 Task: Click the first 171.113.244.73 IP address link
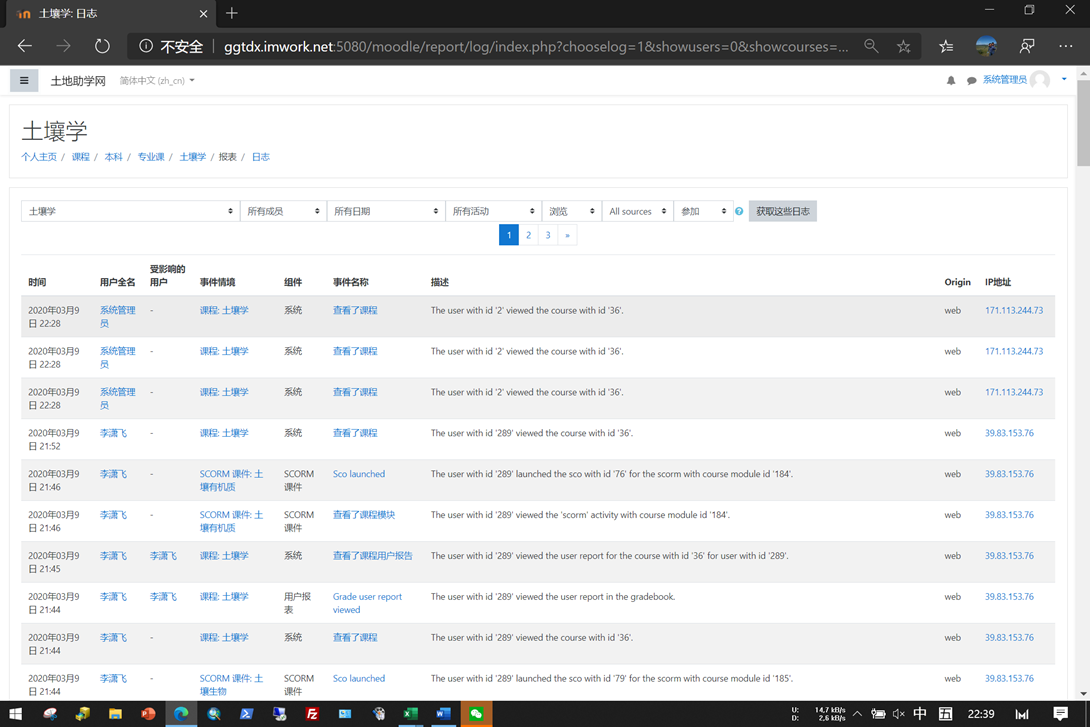(1013, 311)
